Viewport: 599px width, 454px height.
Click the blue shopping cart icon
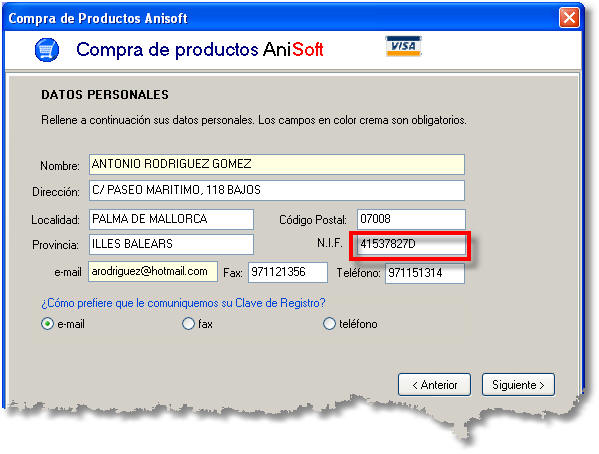[47, 50]
